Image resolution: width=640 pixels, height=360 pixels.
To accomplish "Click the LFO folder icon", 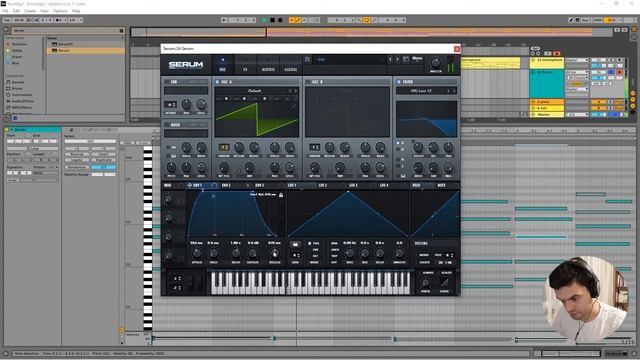I will click(x=295, y=244).
